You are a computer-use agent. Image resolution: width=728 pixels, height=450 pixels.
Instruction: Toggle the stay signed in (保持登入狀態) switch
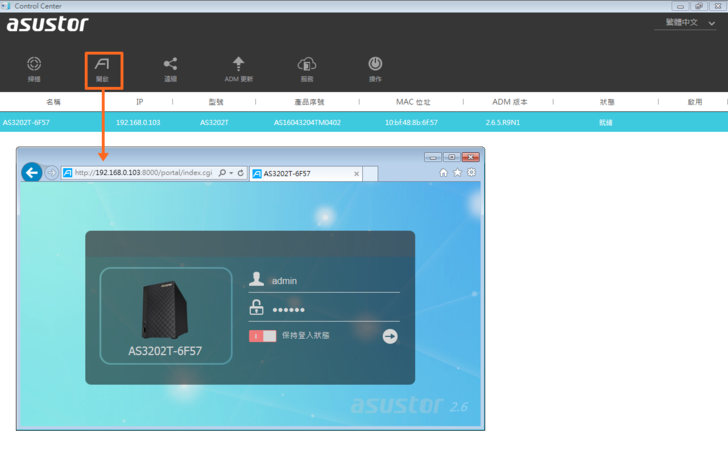tap(263, 336)
